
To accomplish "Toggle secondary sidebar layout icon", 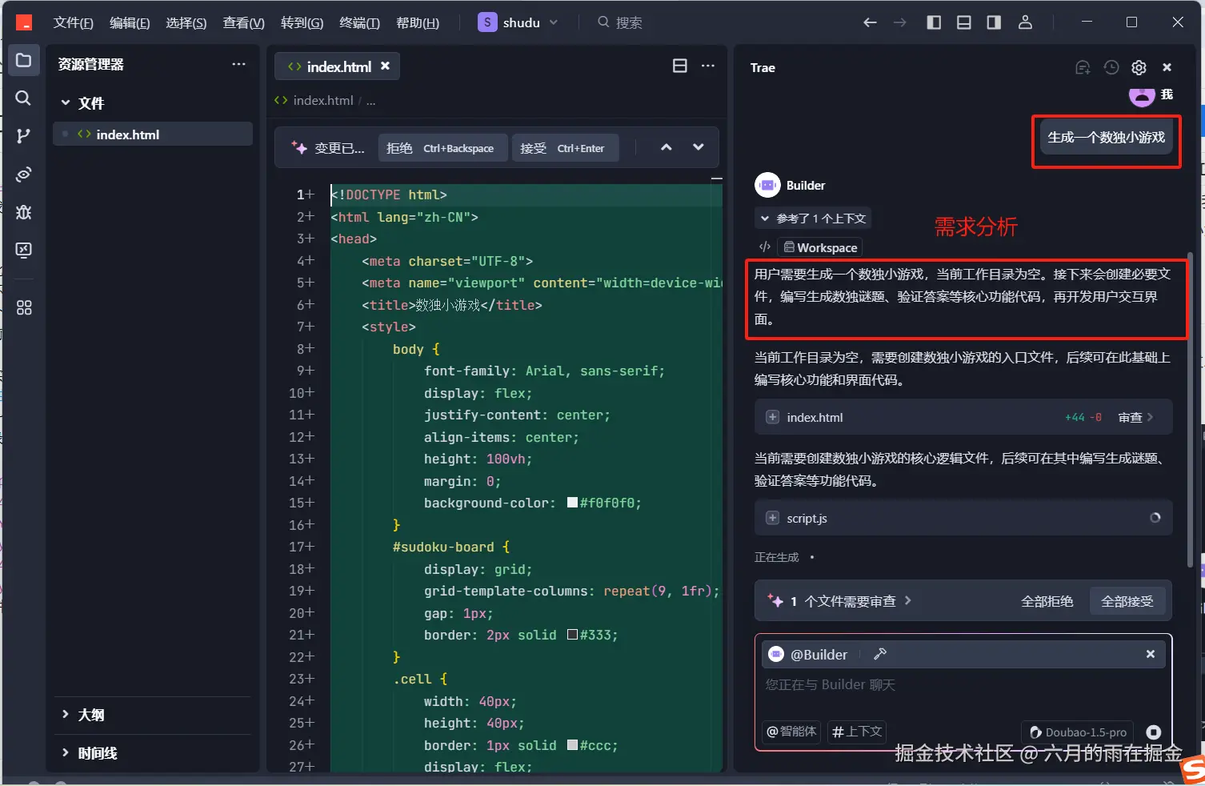I will pos(994,22).
